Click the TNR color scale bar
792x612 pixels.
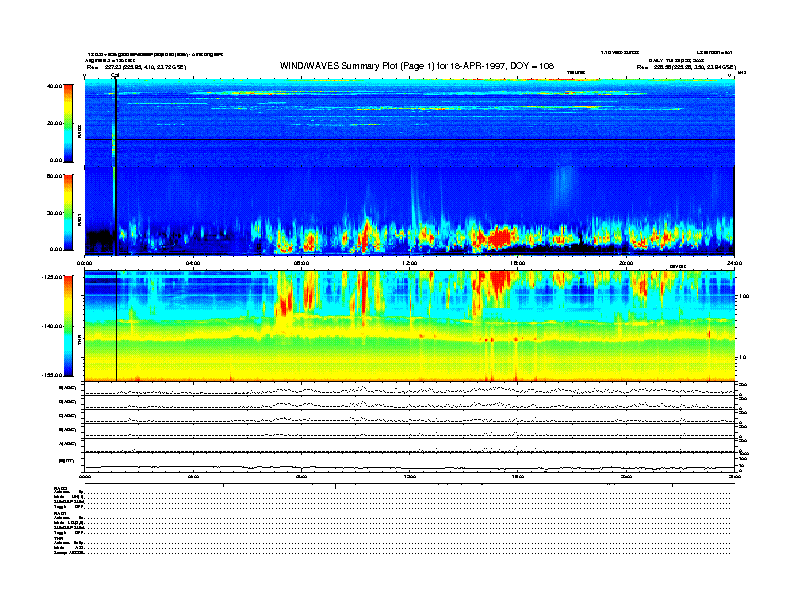pos(69,326)
